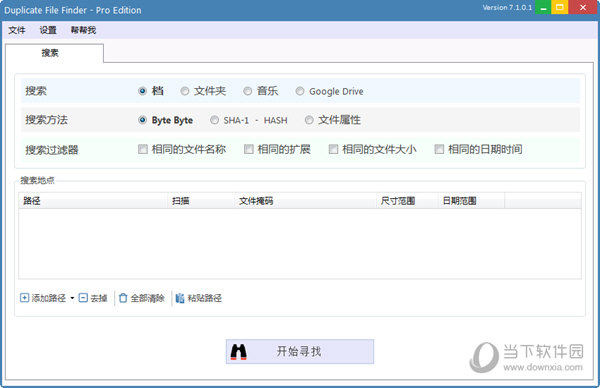The image size is (600, 388).
Task: Click the 路径 column header
Action: 93,201
